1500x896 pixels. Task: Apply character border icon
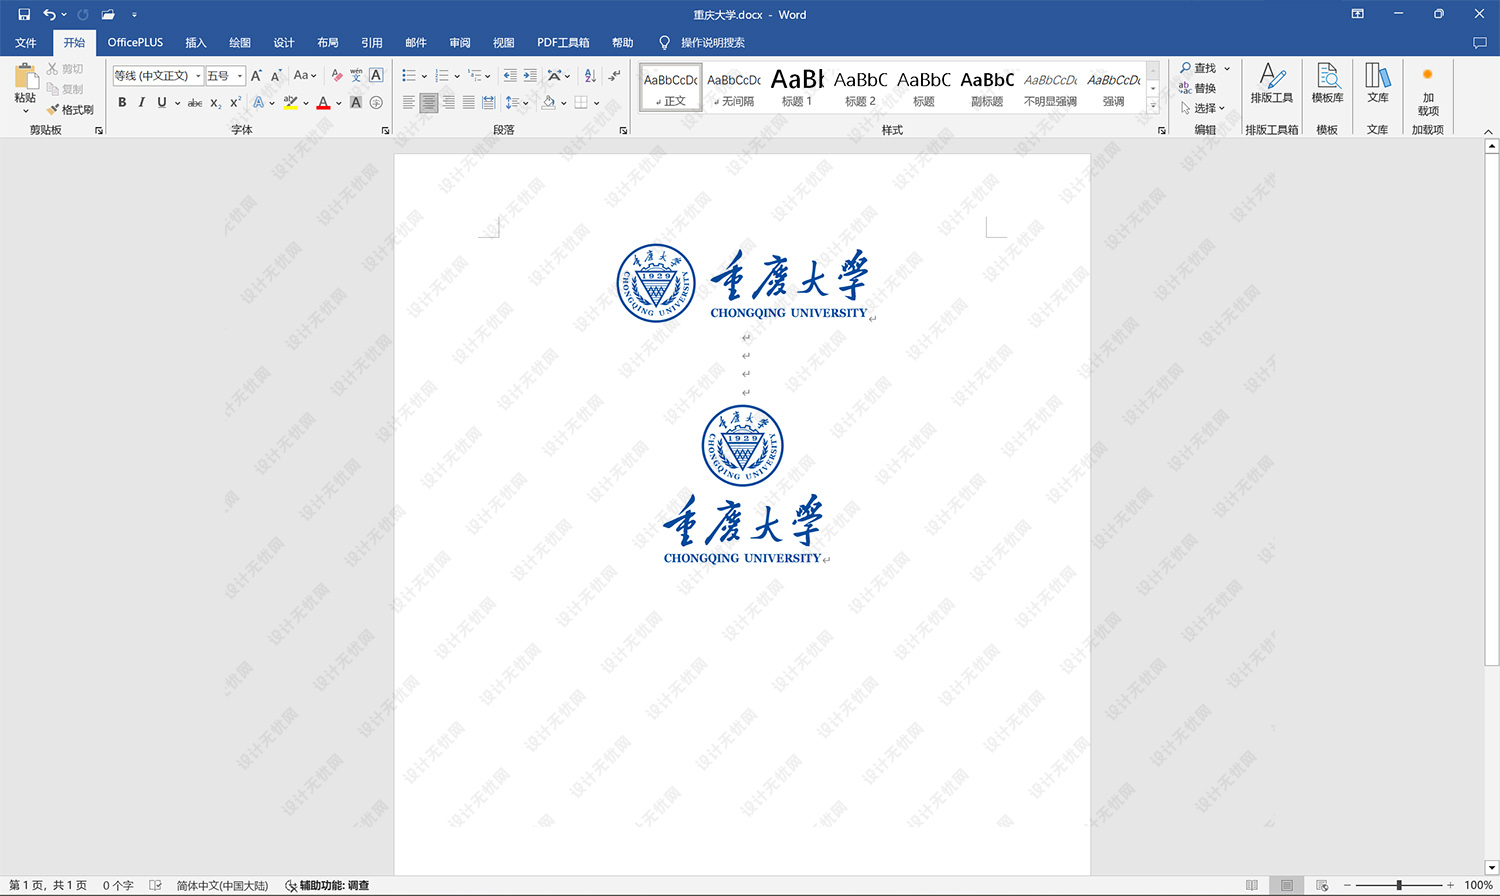coord(376,75)
